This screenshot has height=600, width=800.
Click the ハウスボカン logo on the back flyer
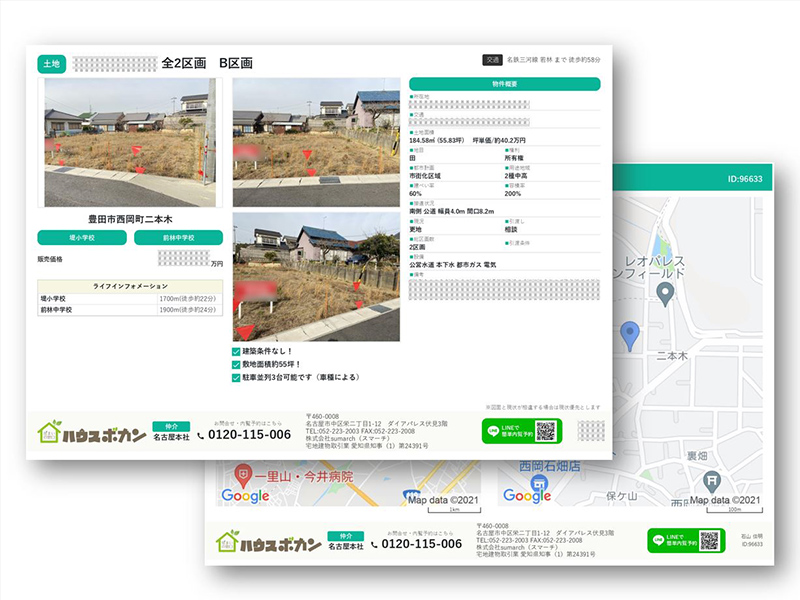point(268,542)
